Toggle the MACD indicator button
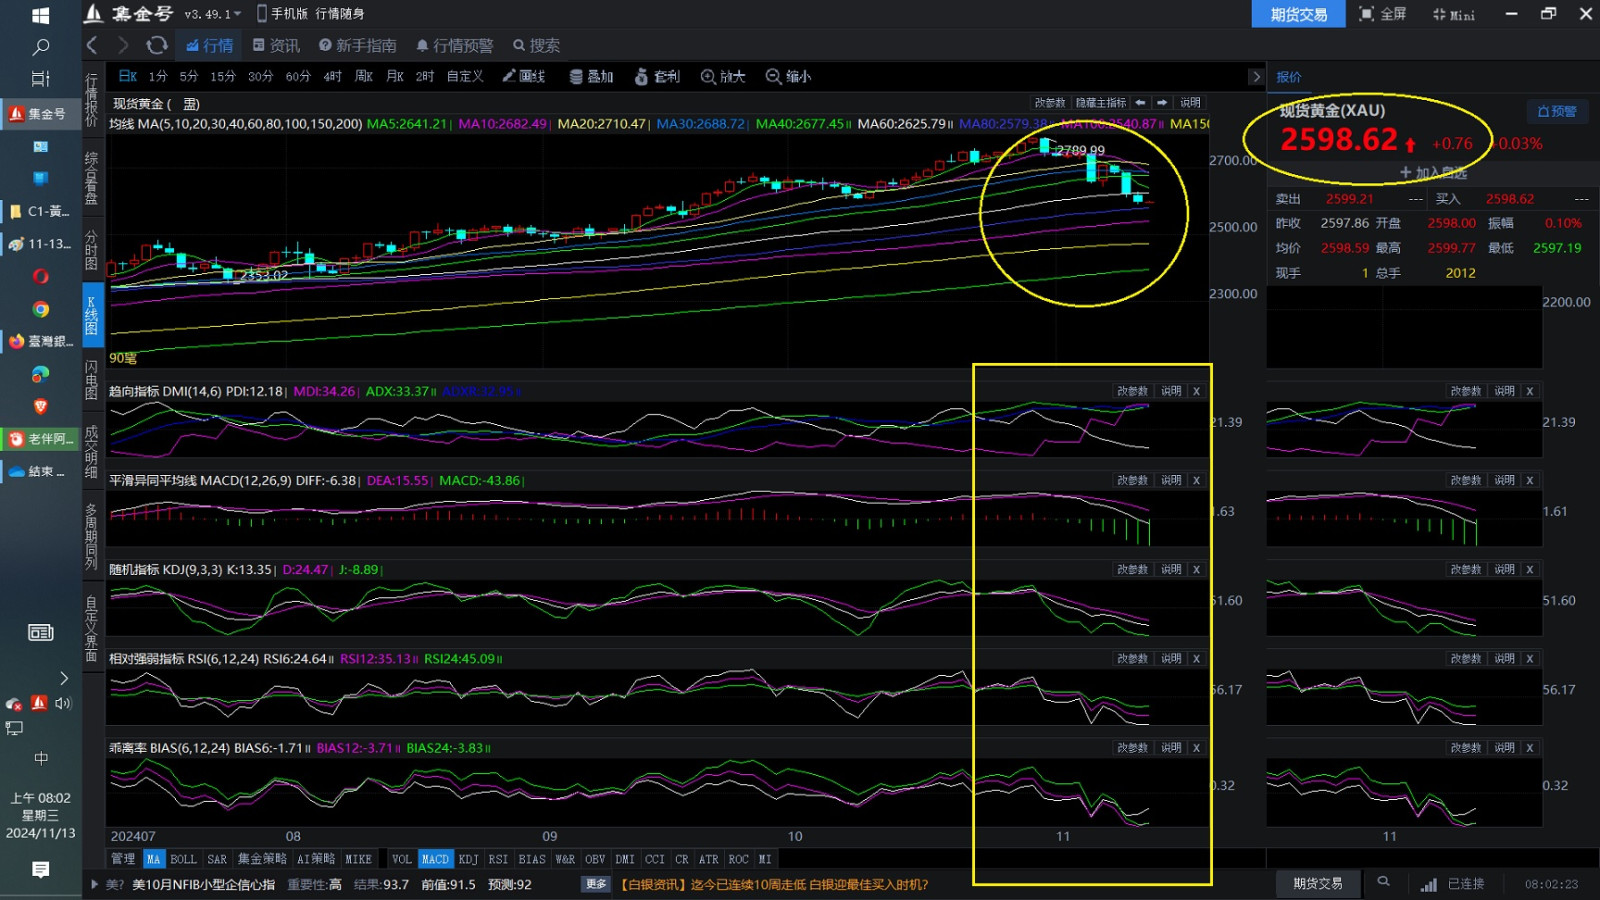 coord(435,859)
